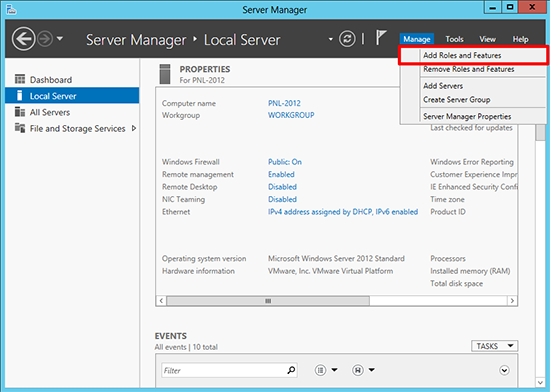Screen dimensions: 550x392
Task: Click the Server Manager title bar icon
Action: (11, 9)
